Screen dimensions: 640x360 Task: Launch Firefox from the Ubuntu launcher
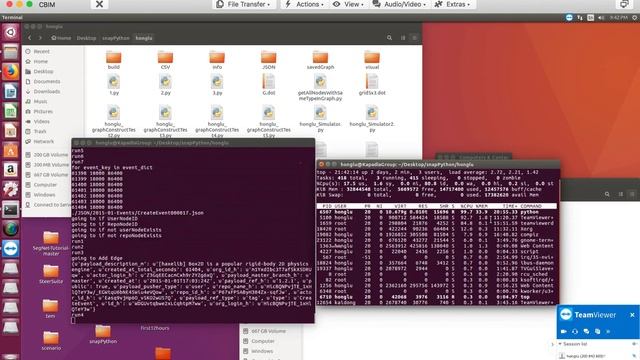coord(11,71)
